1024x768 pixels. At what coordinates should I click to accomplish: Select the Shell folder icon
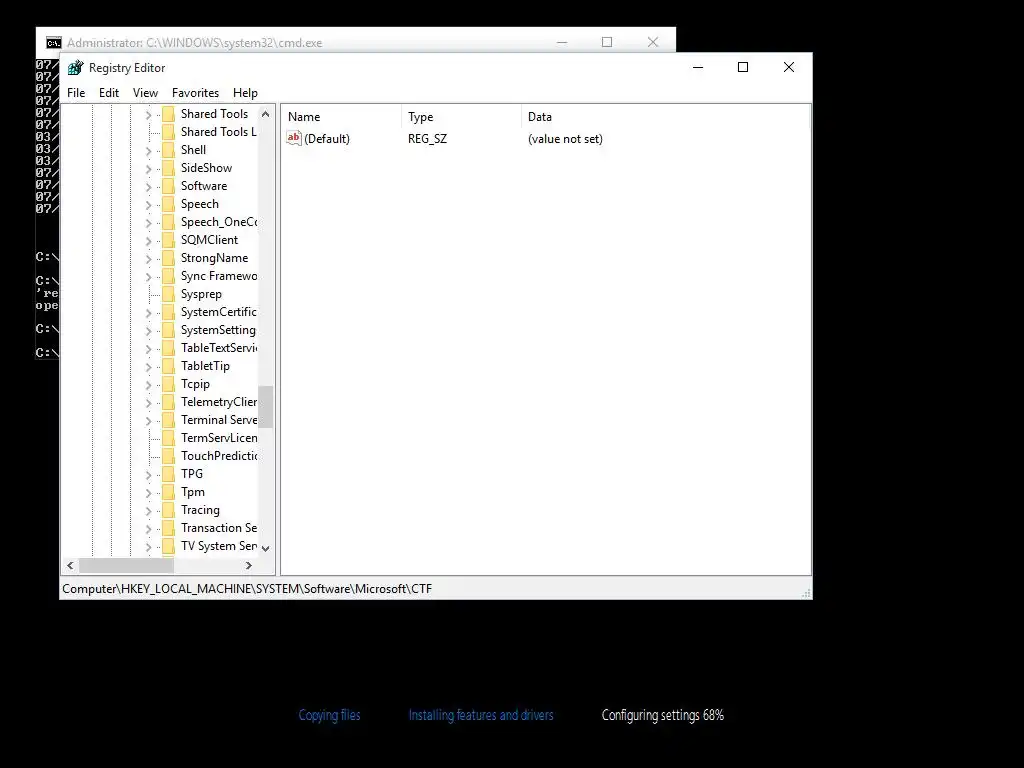click(x=168, y=150)
